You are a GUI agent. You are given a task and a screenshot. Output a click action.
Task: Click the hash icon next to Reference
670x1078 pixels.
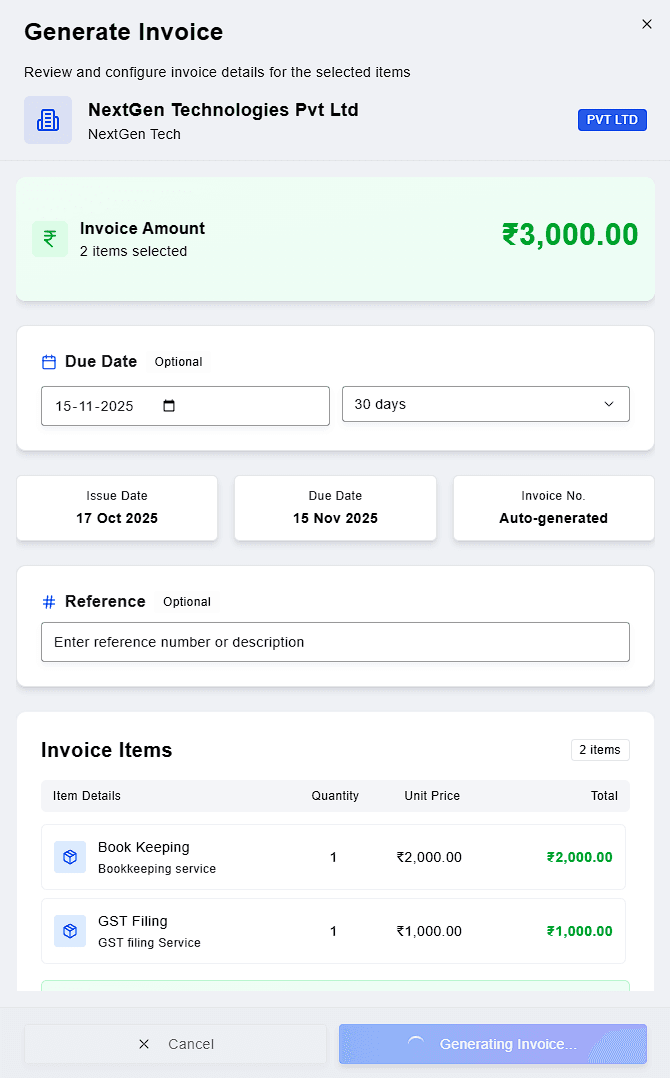(x=47, y=601)
